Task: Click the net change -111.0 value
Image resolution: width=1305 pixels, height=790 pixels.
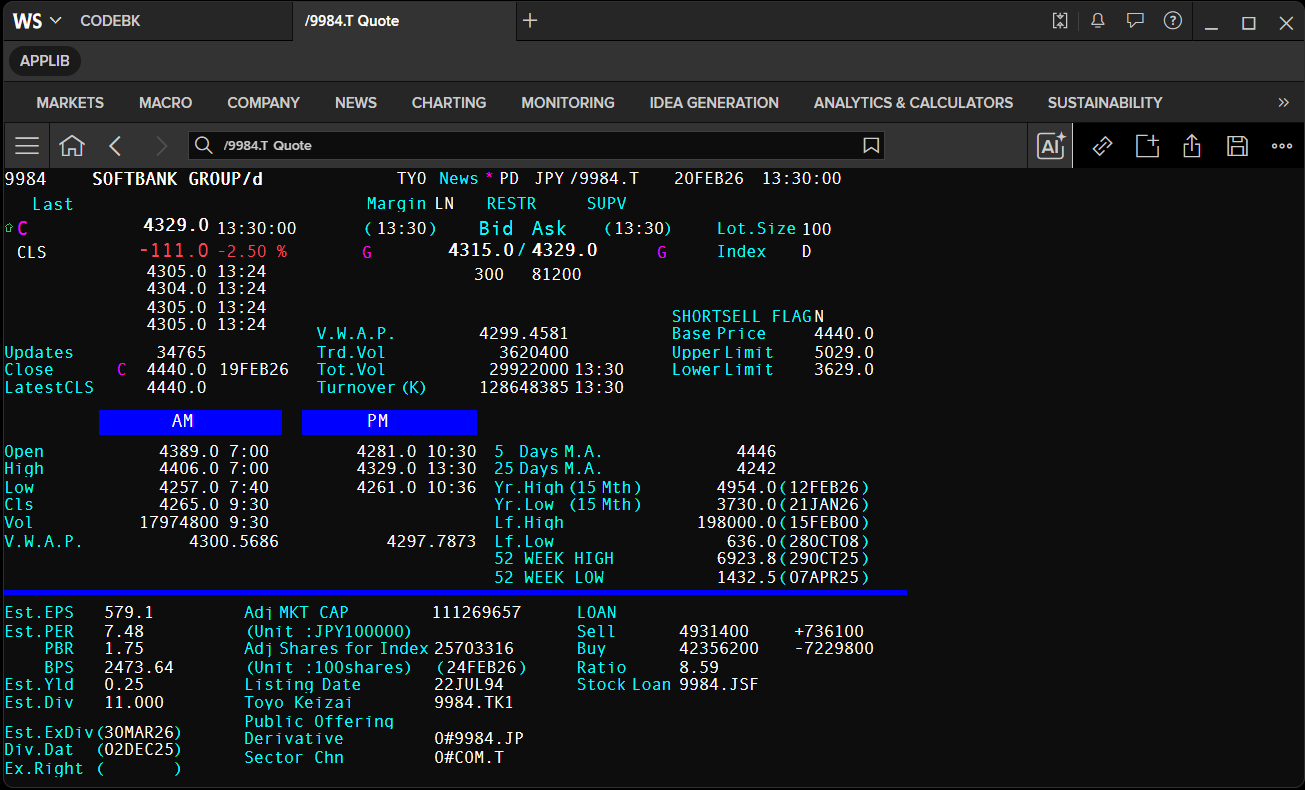Action: coord(174,251)
